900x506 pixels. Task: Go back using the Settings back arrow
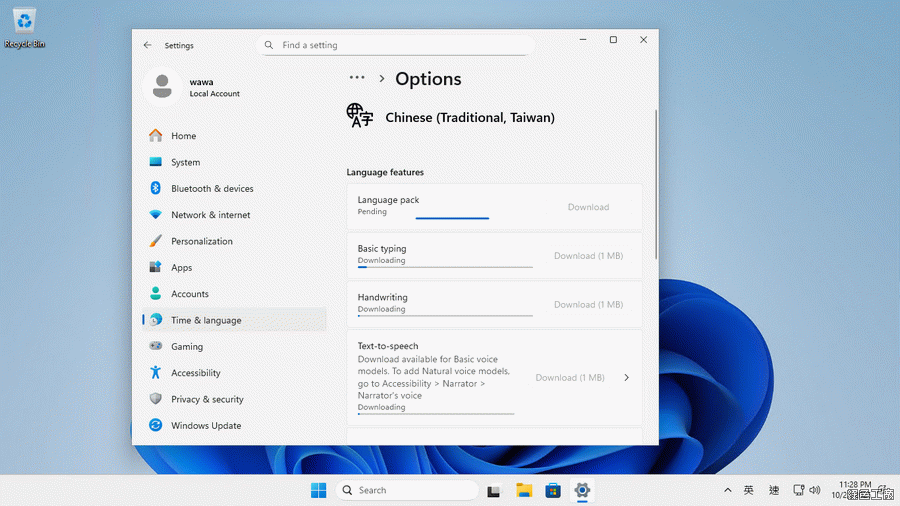click(148, 45)
